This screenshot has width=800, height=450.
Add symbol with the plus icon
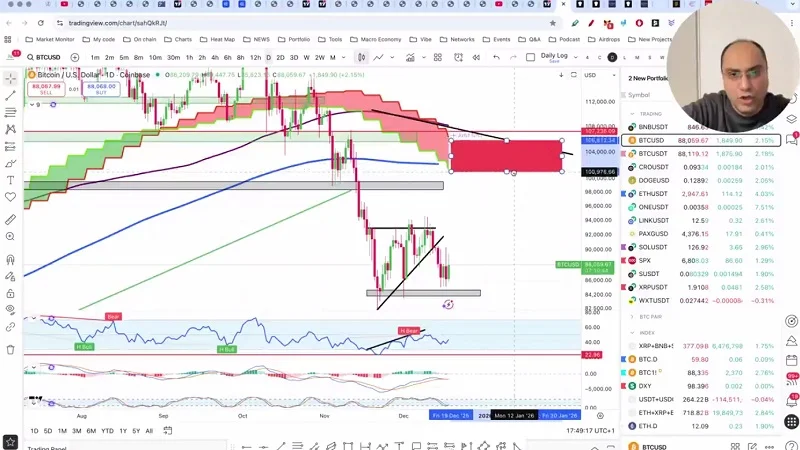[x=75, y=57]
